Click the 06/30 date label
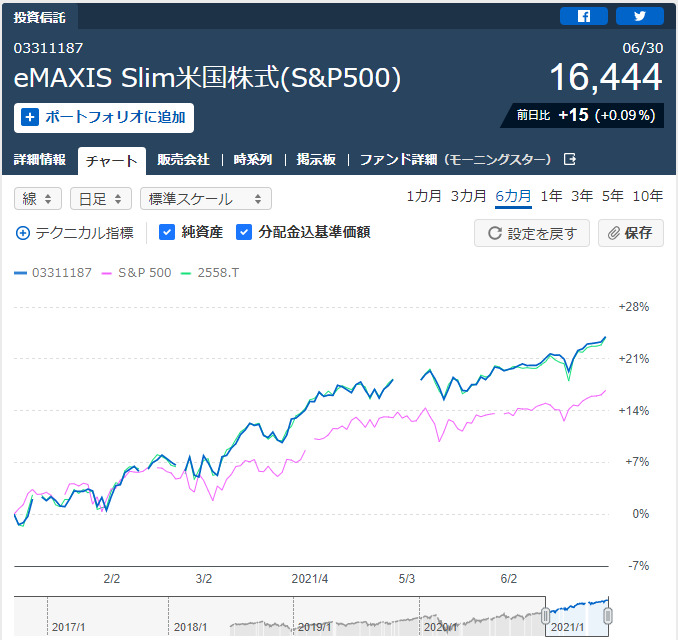Viewport: 678px width, 640px height. (643, 48)
